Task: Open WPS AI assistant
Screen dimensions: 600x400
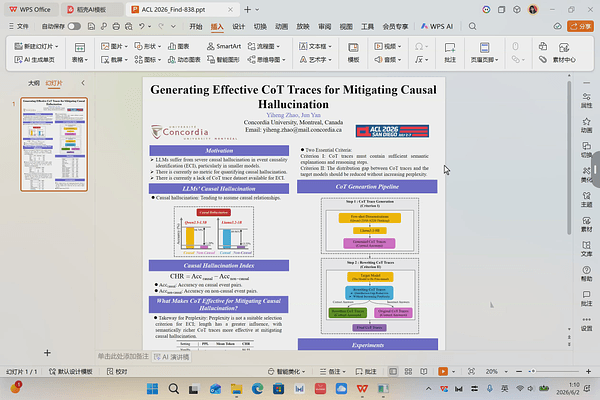Action: click(x=437, y=26)
